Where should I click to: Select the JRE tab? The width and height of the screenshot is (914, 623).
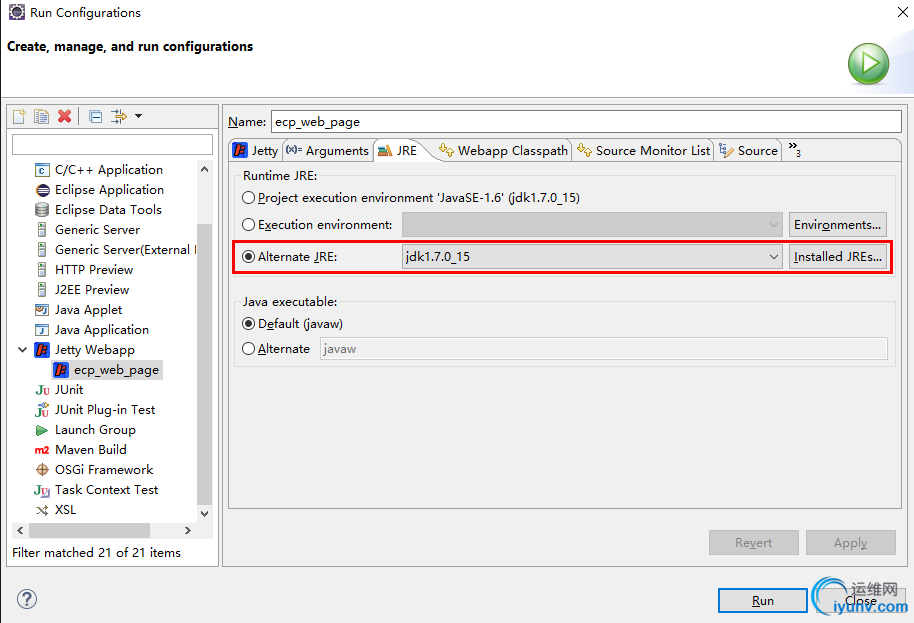(x=399, y=150)
